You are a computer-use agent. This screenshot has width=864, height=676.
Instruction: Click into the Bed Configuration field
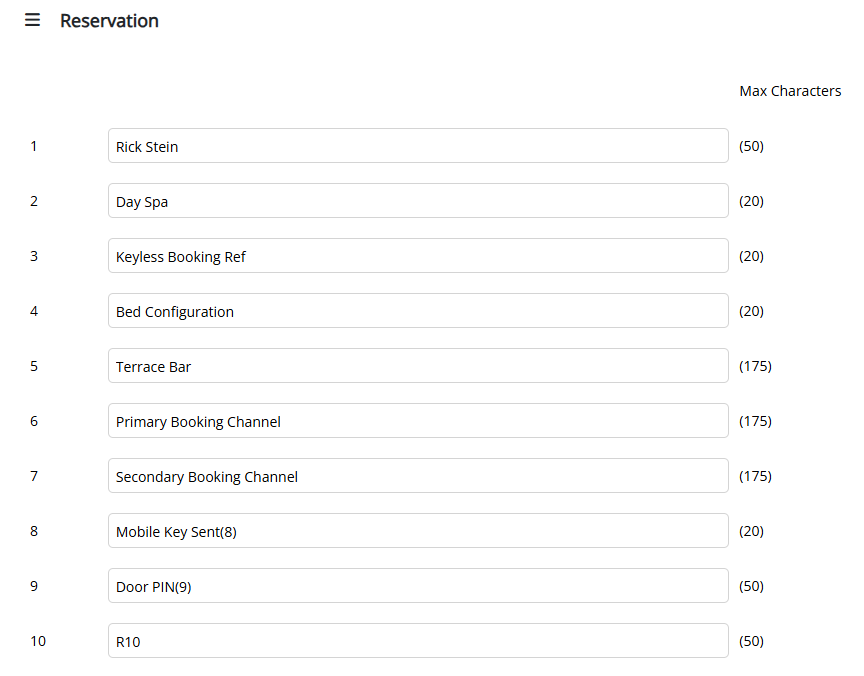(418, 311)
